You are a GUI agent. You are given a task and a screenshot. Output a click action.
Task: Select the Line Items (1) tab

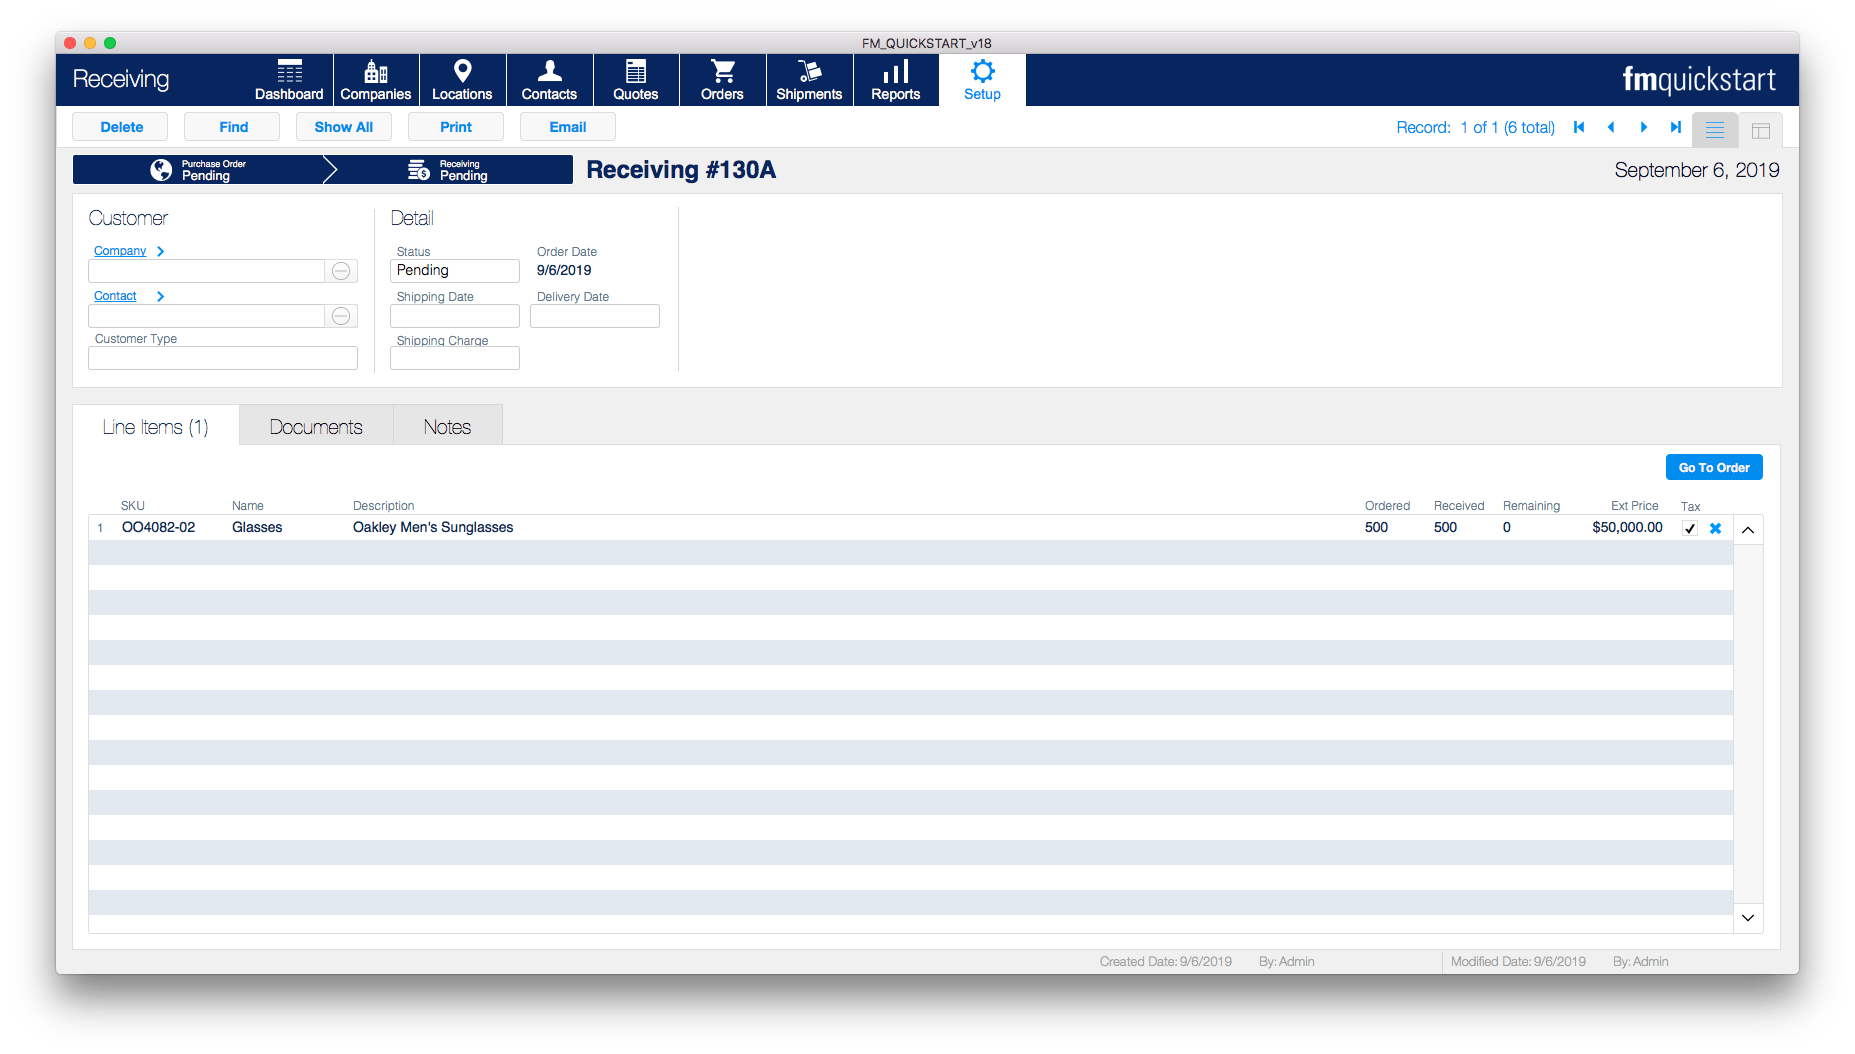pos(156,427)
